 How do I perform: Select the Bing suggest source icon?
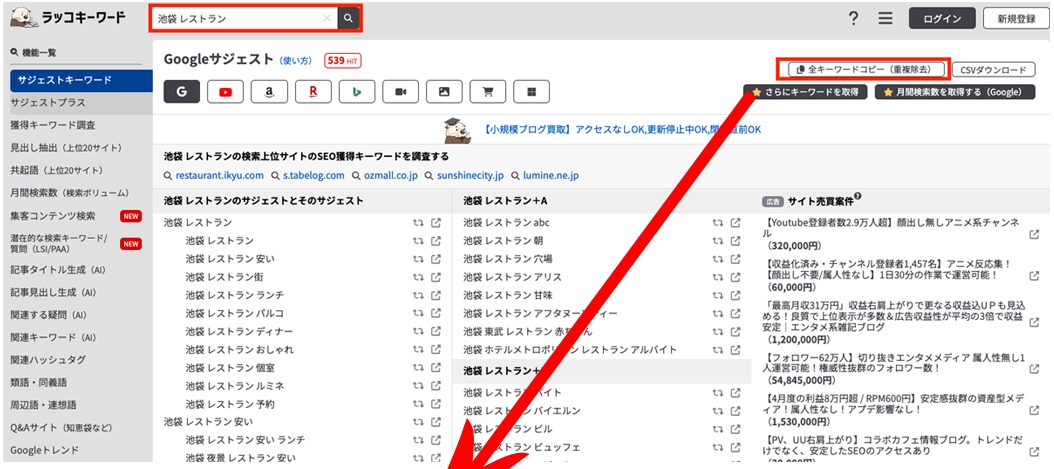tap(356, 92)
